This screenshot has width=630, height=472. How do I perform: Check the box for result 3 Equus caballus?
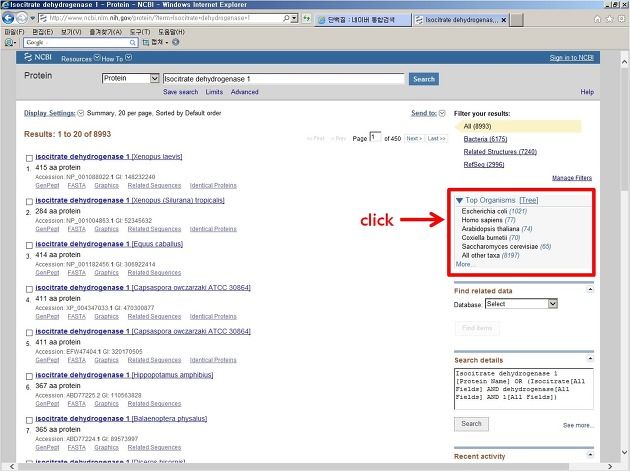pos(29,245)
